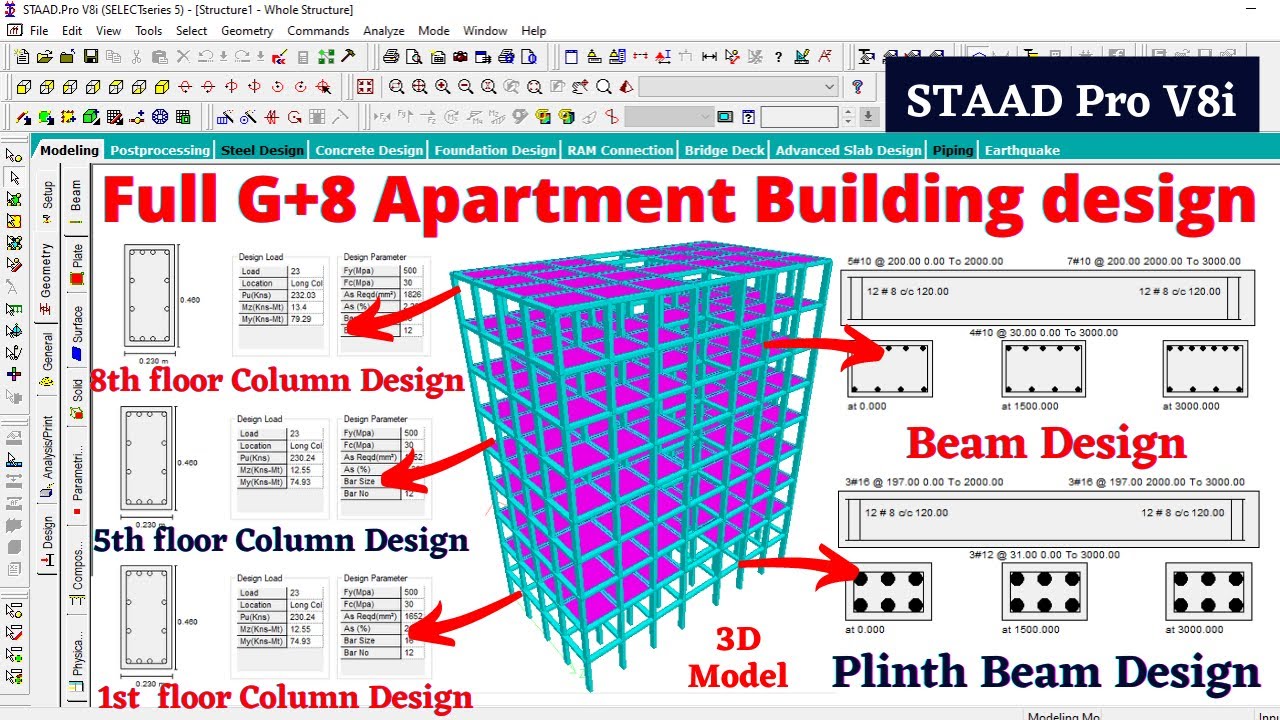Open Print Preview from the toolbar
The height and width of the screenshot is (720, 1280).
414,57
